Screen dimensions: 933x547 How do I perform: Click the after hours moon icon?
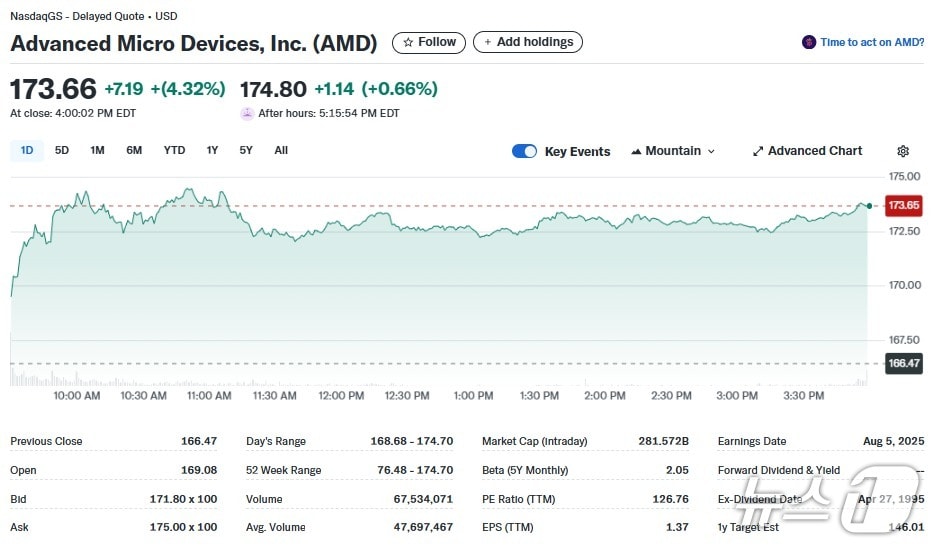pyautogui.click(x=247, y=113)
